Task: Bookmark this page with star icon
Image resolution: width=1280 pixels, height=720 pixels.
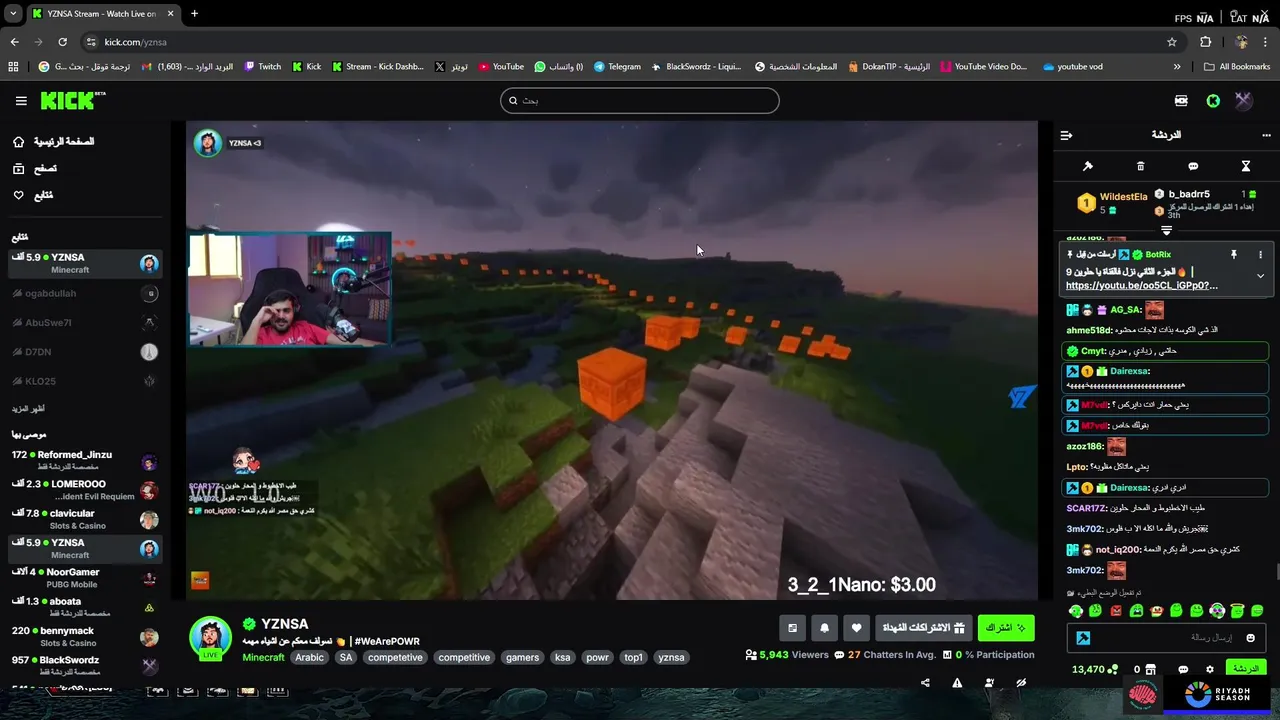Action: pos(1172,42)
